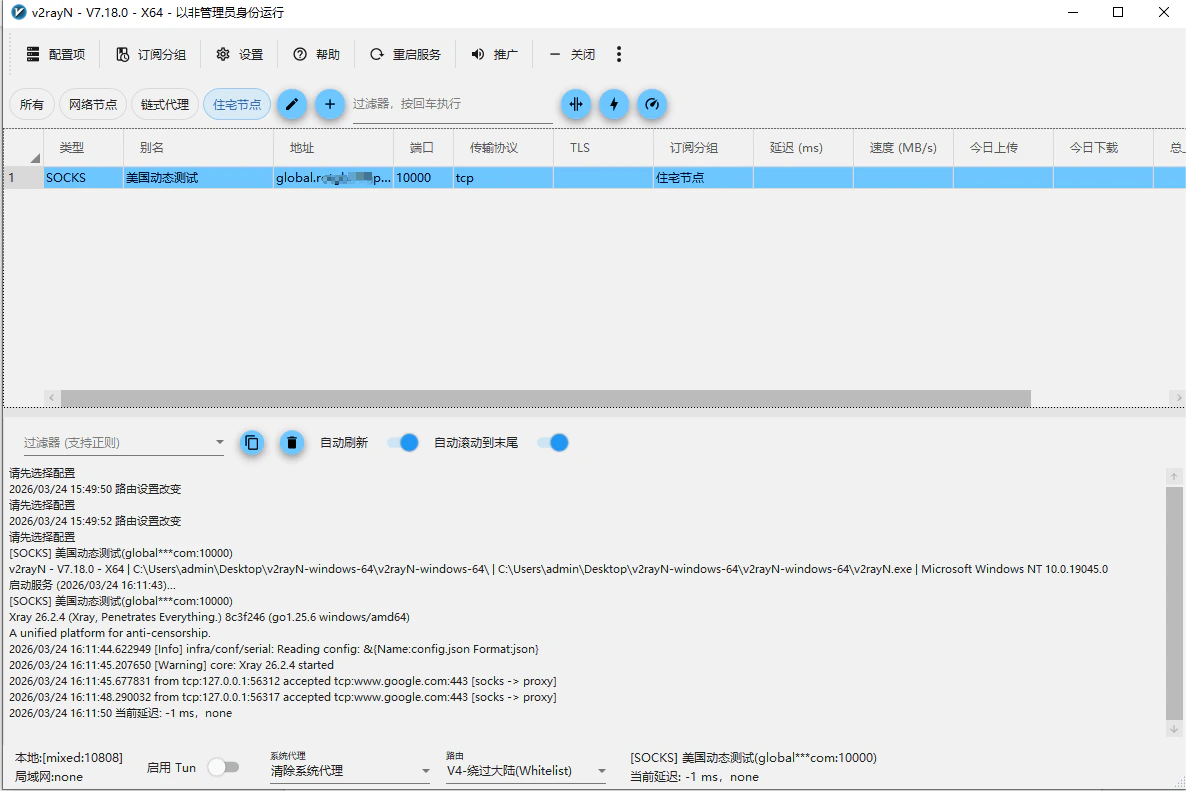Viewport: 1186px width, 791px height.
Task: Open the 系统代理 dropdown
Action: pyautogui.click(x=350, y=771)
